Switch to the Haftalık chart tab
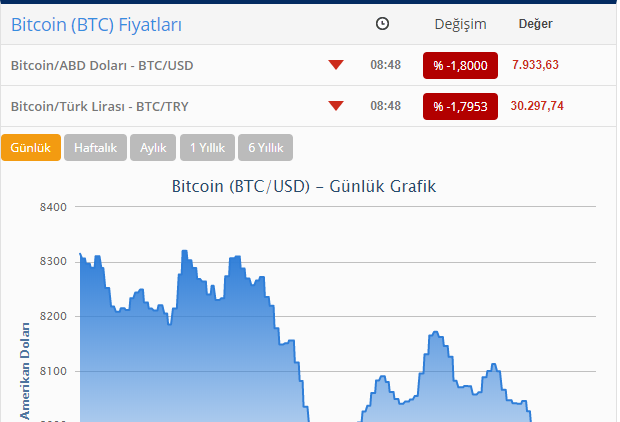 coord(95,148)
